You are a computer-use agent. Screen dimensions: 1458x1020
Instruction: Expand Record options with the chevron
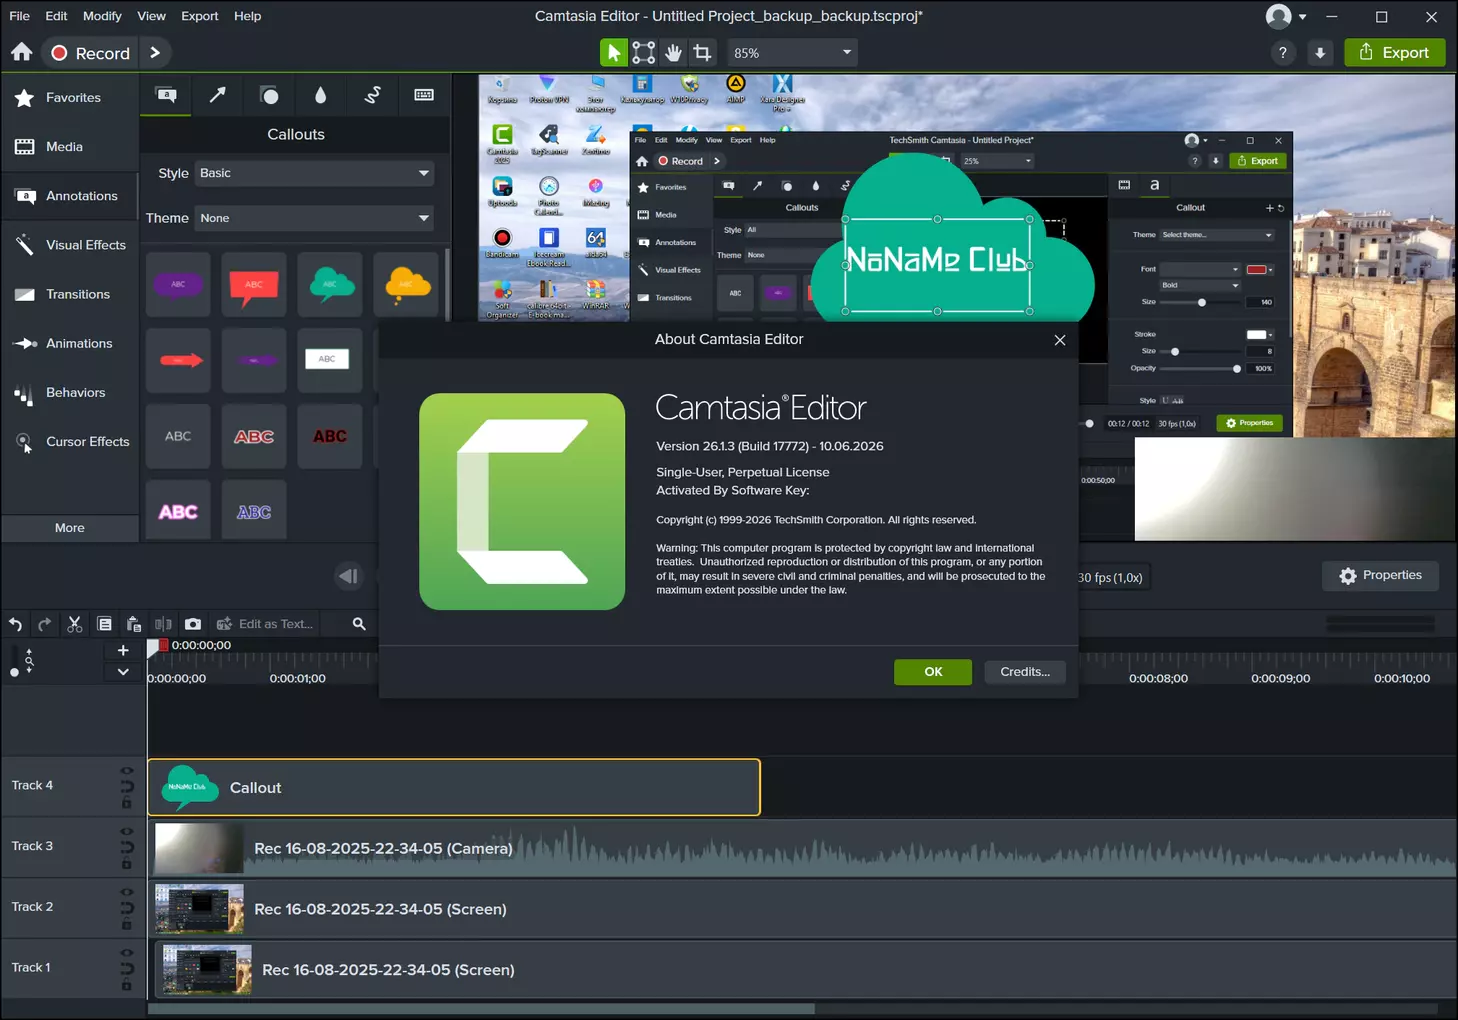click(155, 53)
